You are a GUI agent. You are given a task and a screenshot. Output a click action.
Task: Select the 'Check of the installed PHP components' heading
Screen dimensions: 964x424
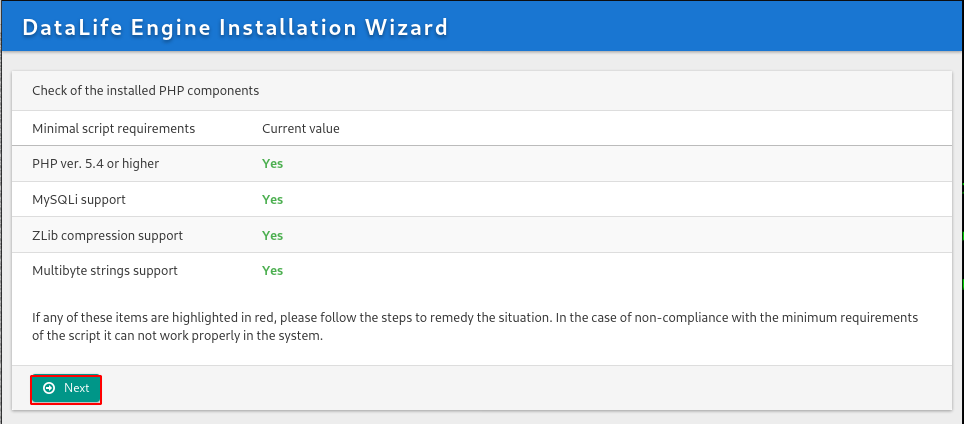pos(146,91)
